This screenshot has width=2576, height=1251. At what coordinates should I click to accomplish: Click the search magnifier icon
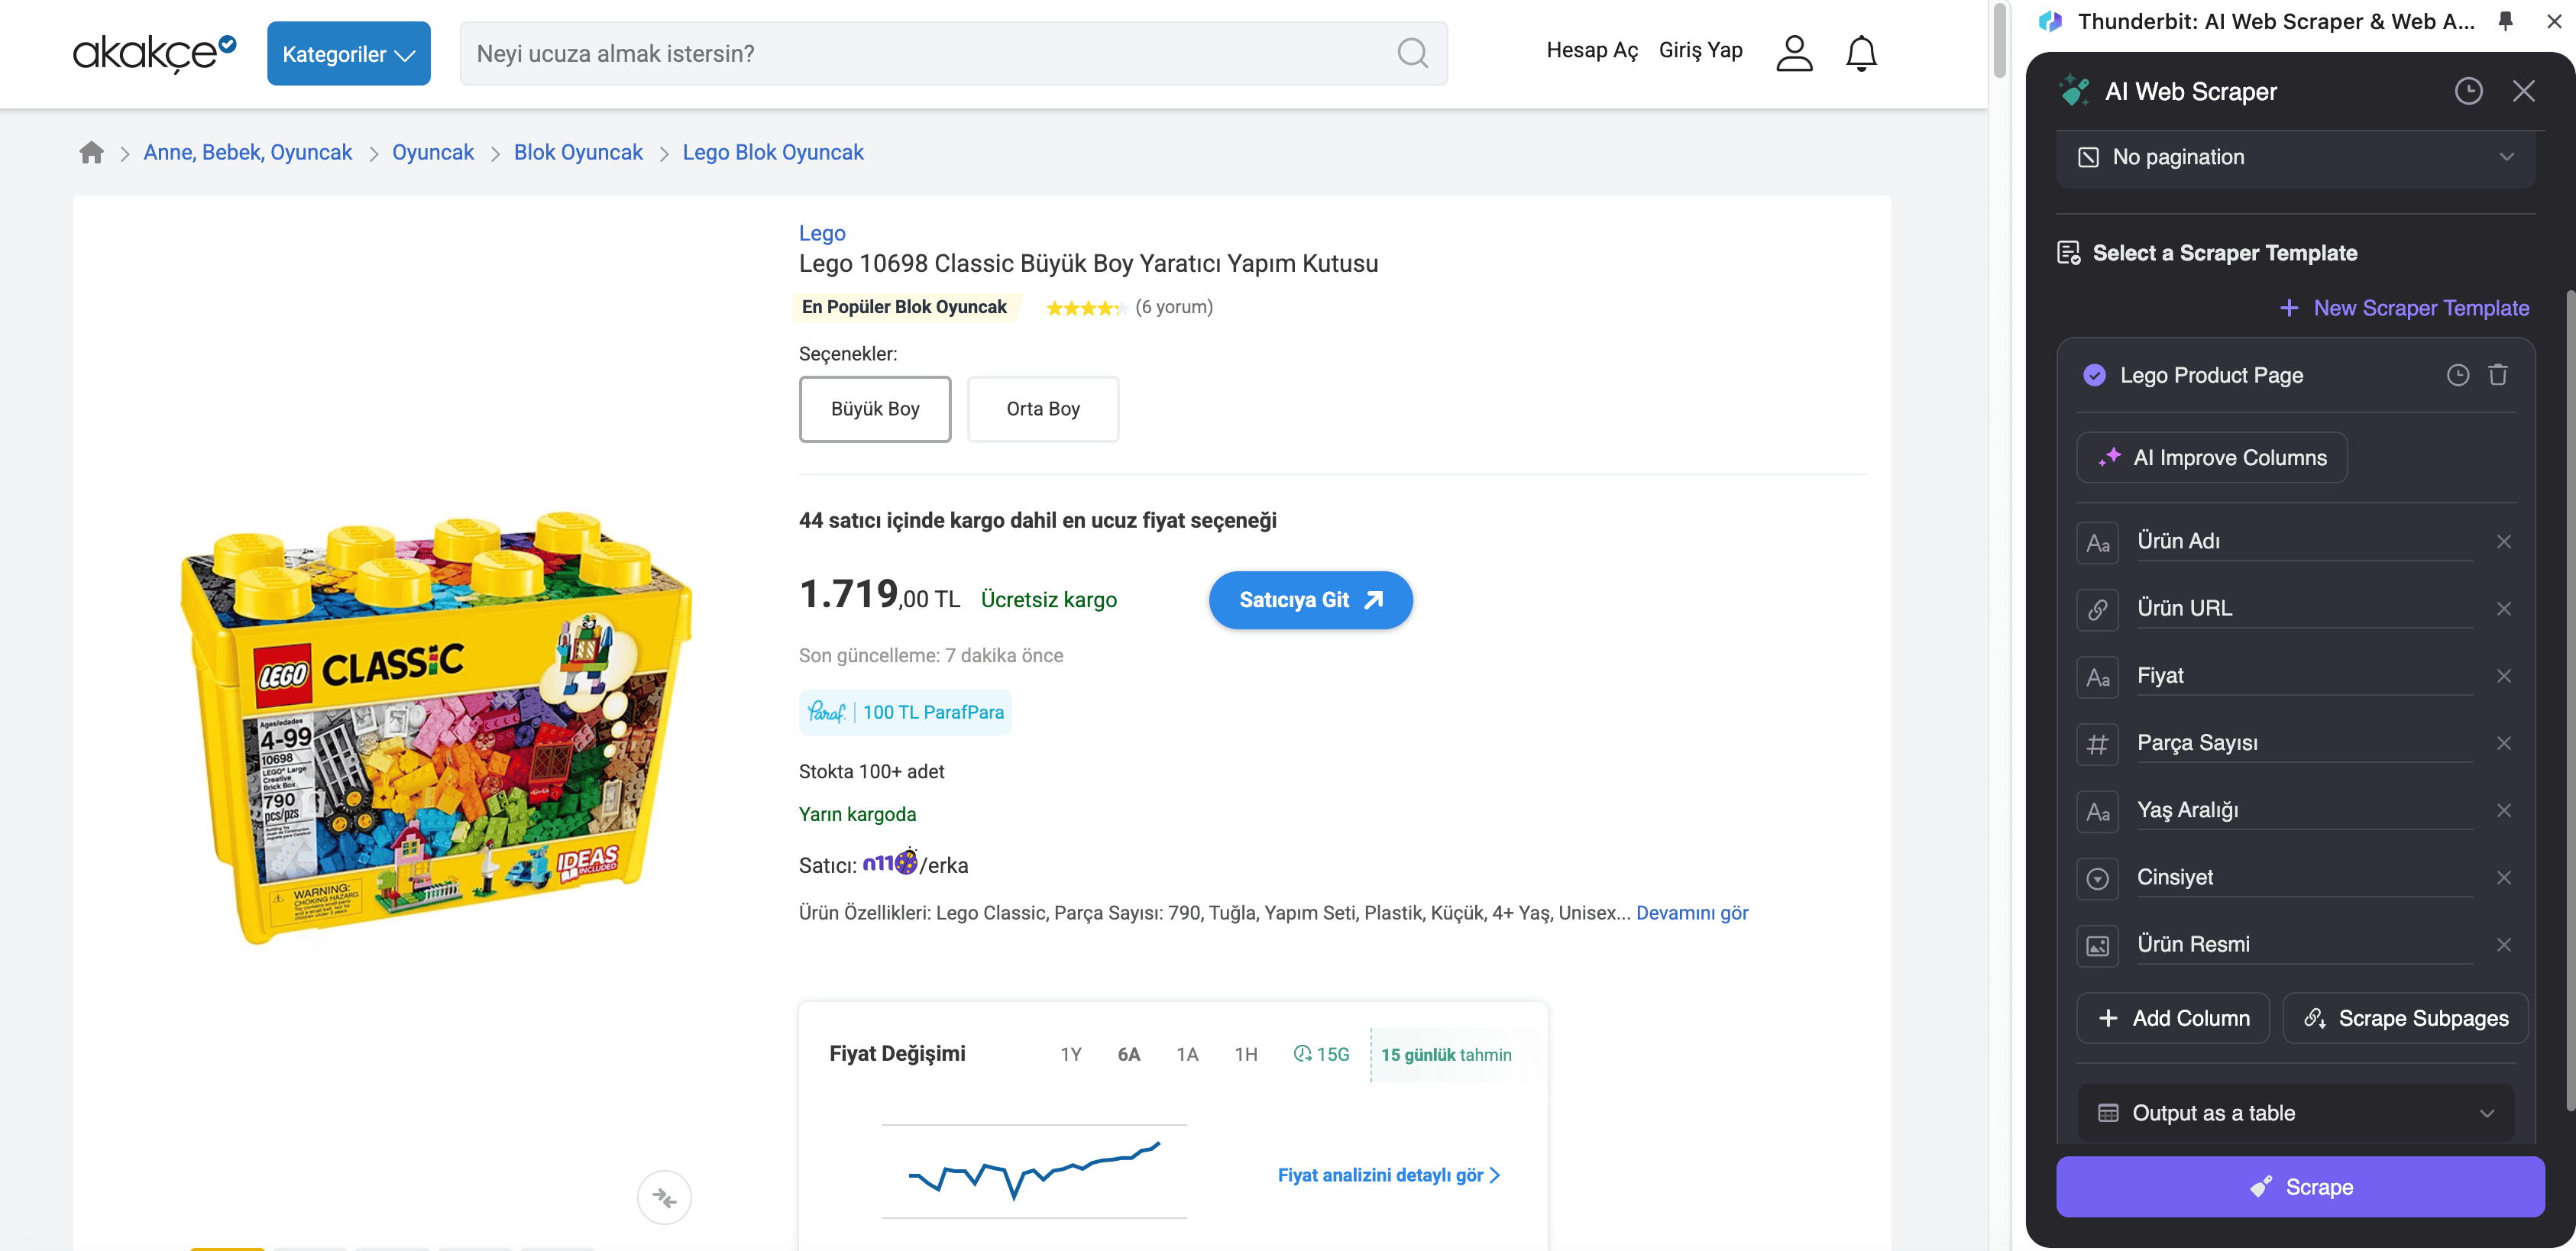point(1411,53)
